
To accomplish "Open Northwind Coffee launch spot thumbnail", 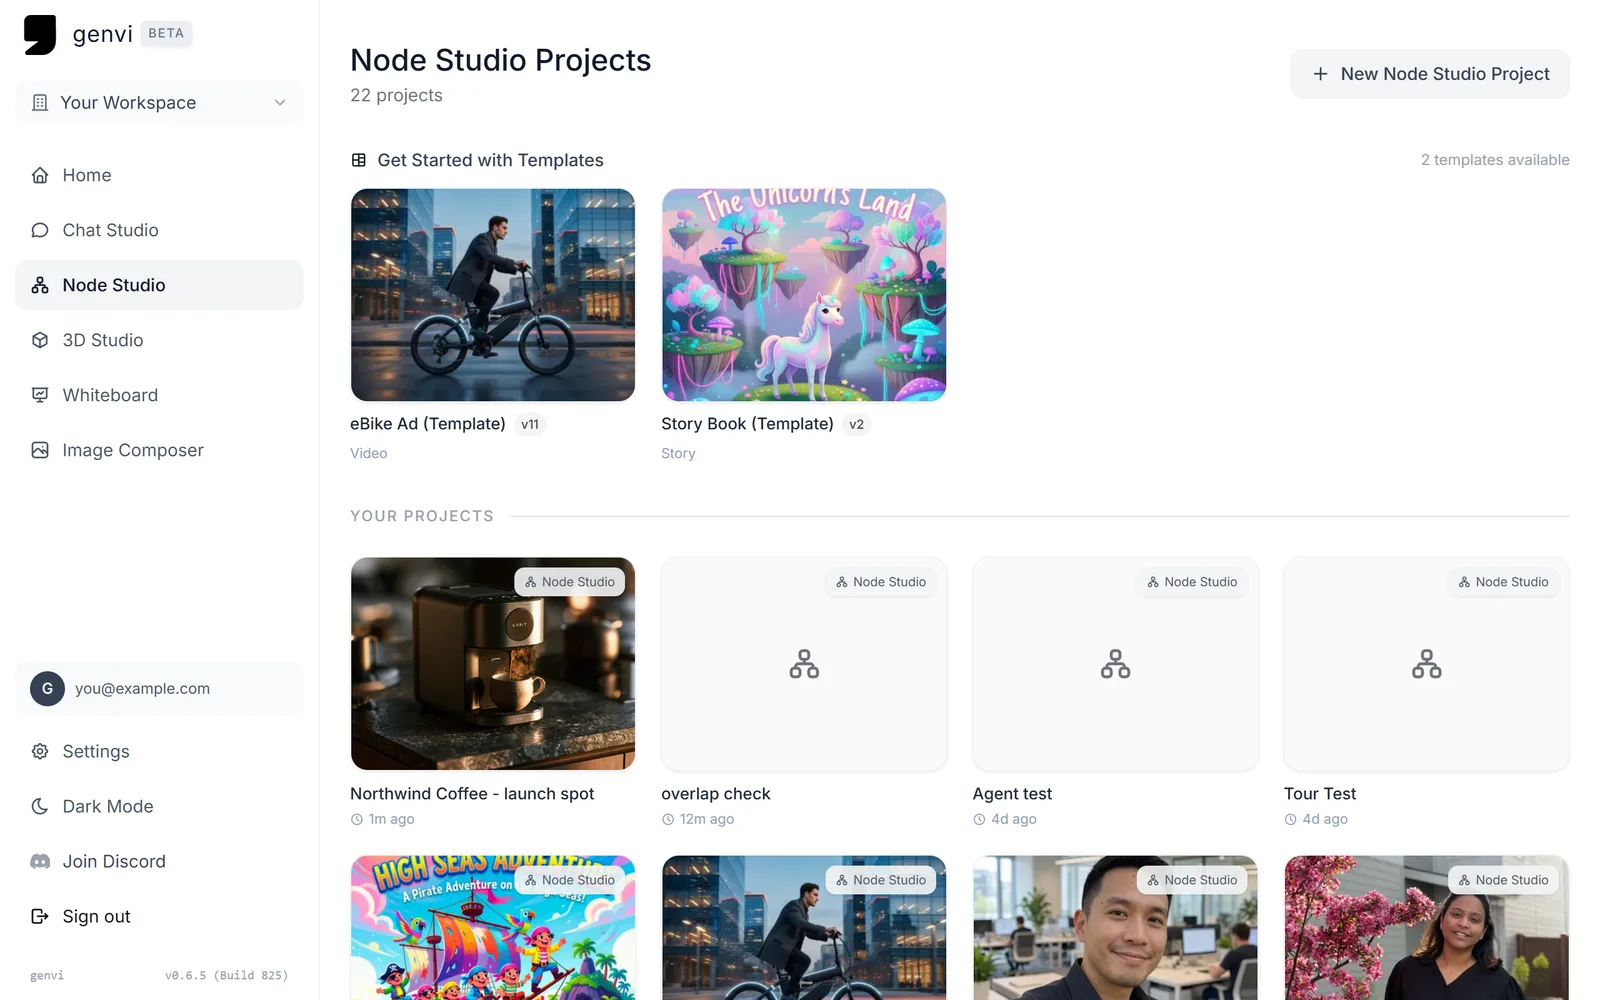I will point(493,664).
